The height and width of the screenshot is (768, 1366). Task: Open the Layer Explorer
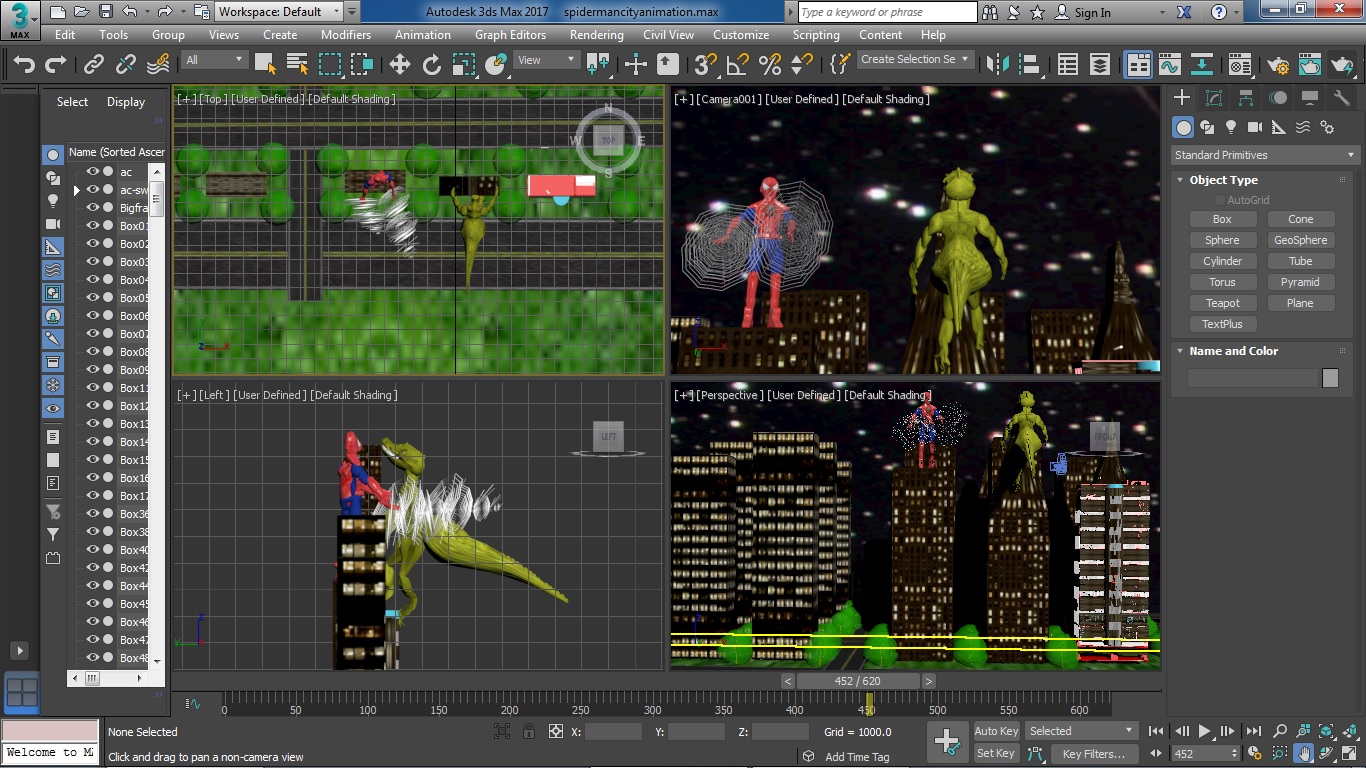click(x=1100, y=65)
